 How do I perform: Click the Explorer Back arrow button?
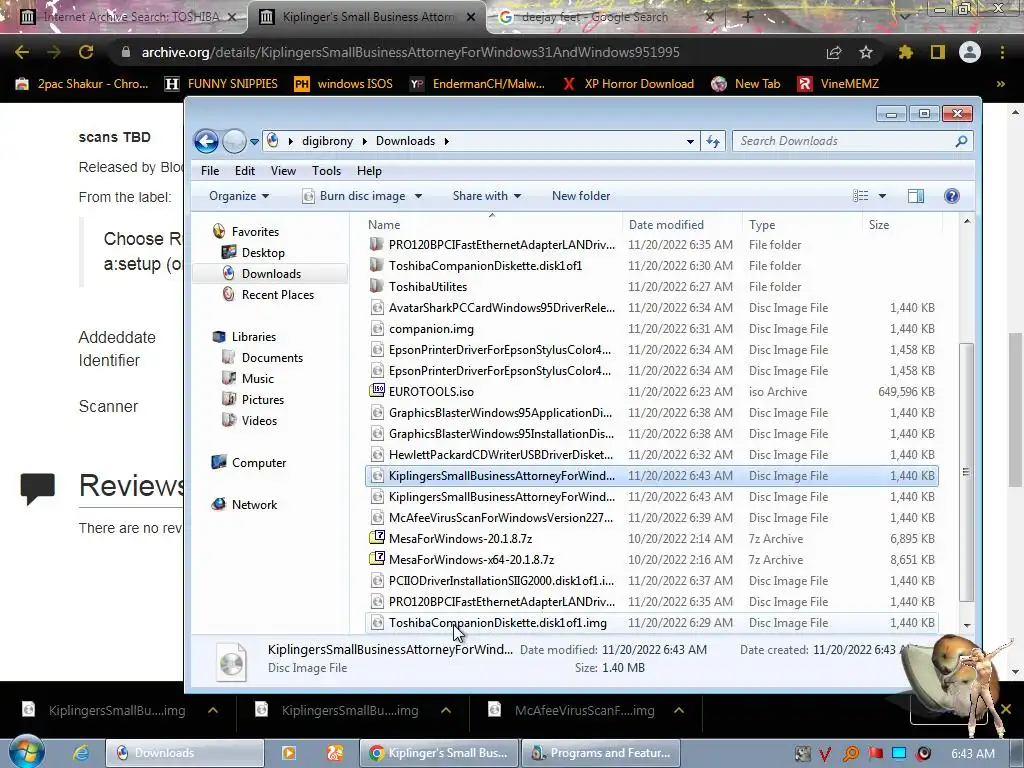[206, 141]
